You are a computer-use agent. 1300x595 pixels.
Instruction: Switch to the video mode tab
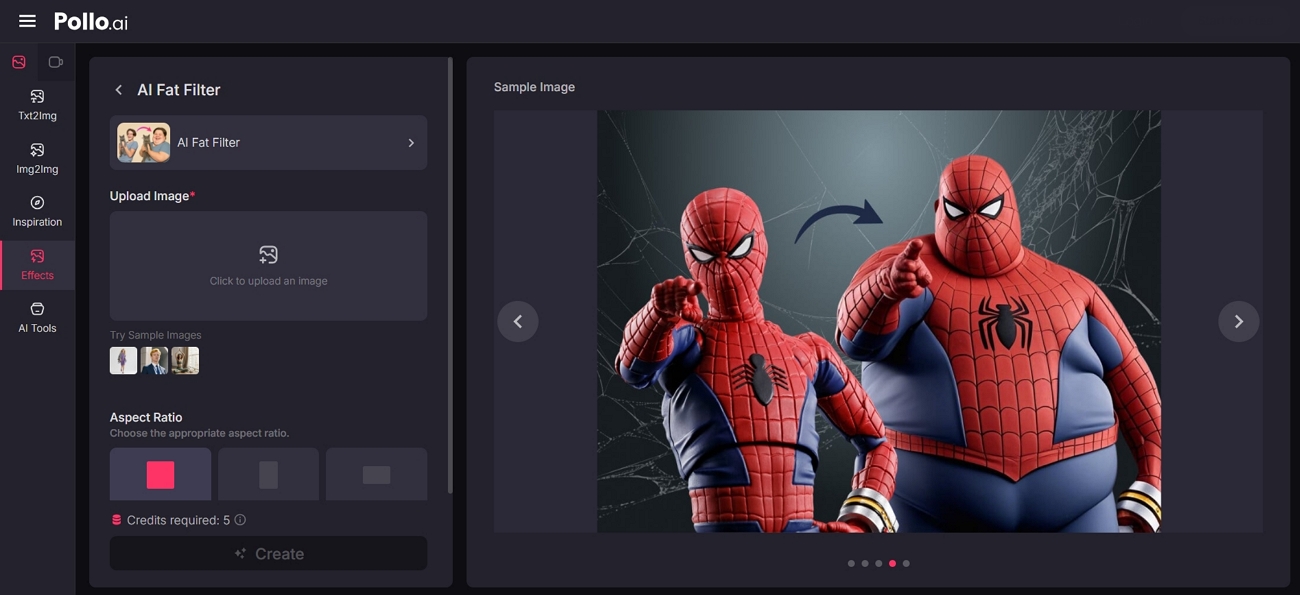[56, 62]
